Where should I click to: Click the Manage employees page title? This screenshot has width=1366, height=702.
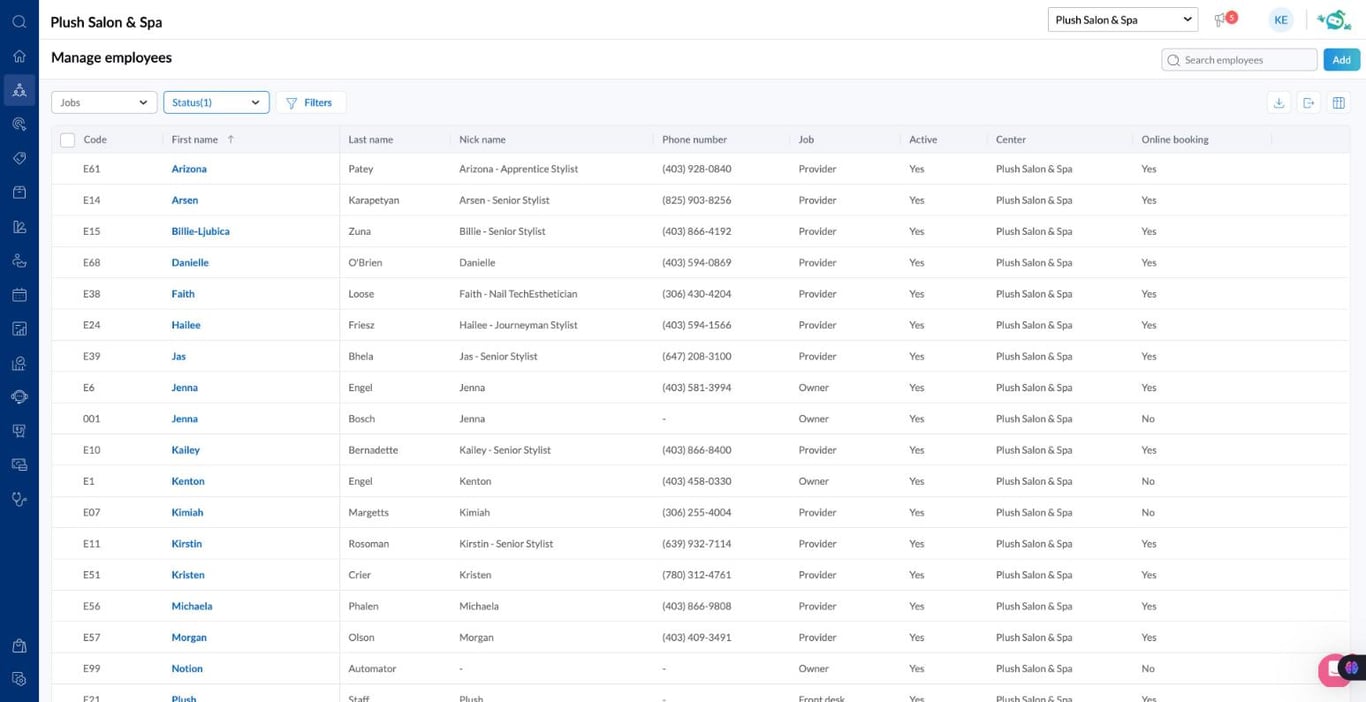pyautogui.click(x=111, y=58)
